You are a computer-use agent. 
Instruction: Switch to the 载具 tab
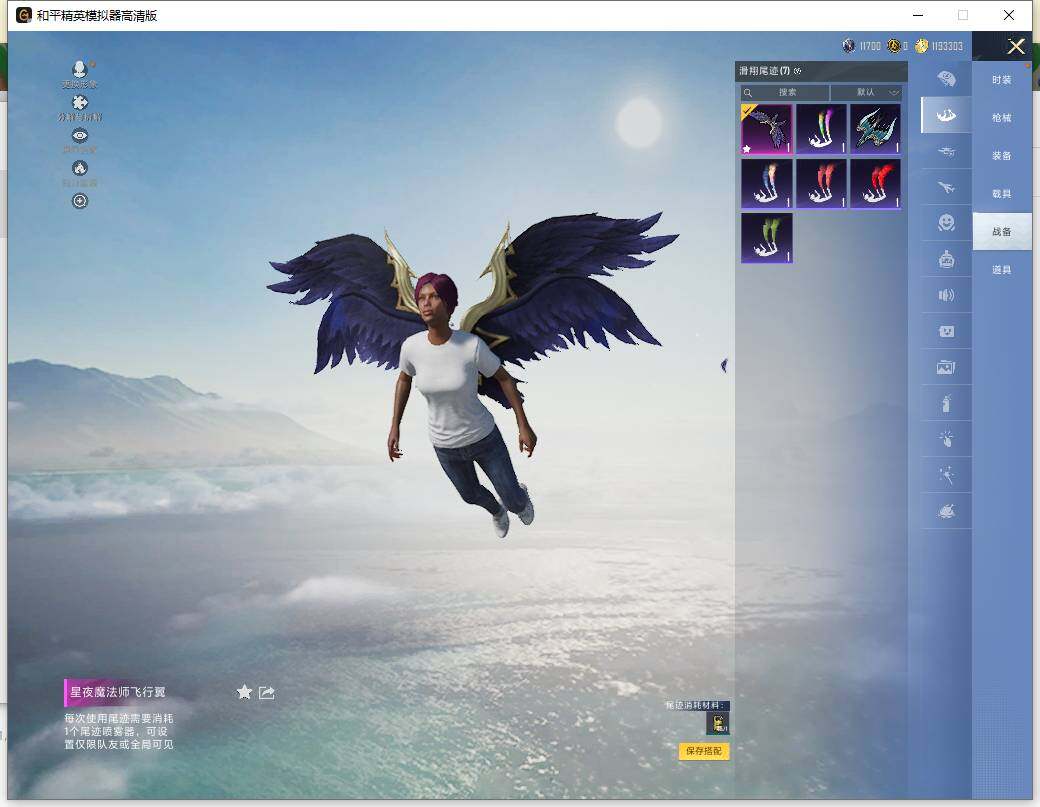[x=1002, y=194]
